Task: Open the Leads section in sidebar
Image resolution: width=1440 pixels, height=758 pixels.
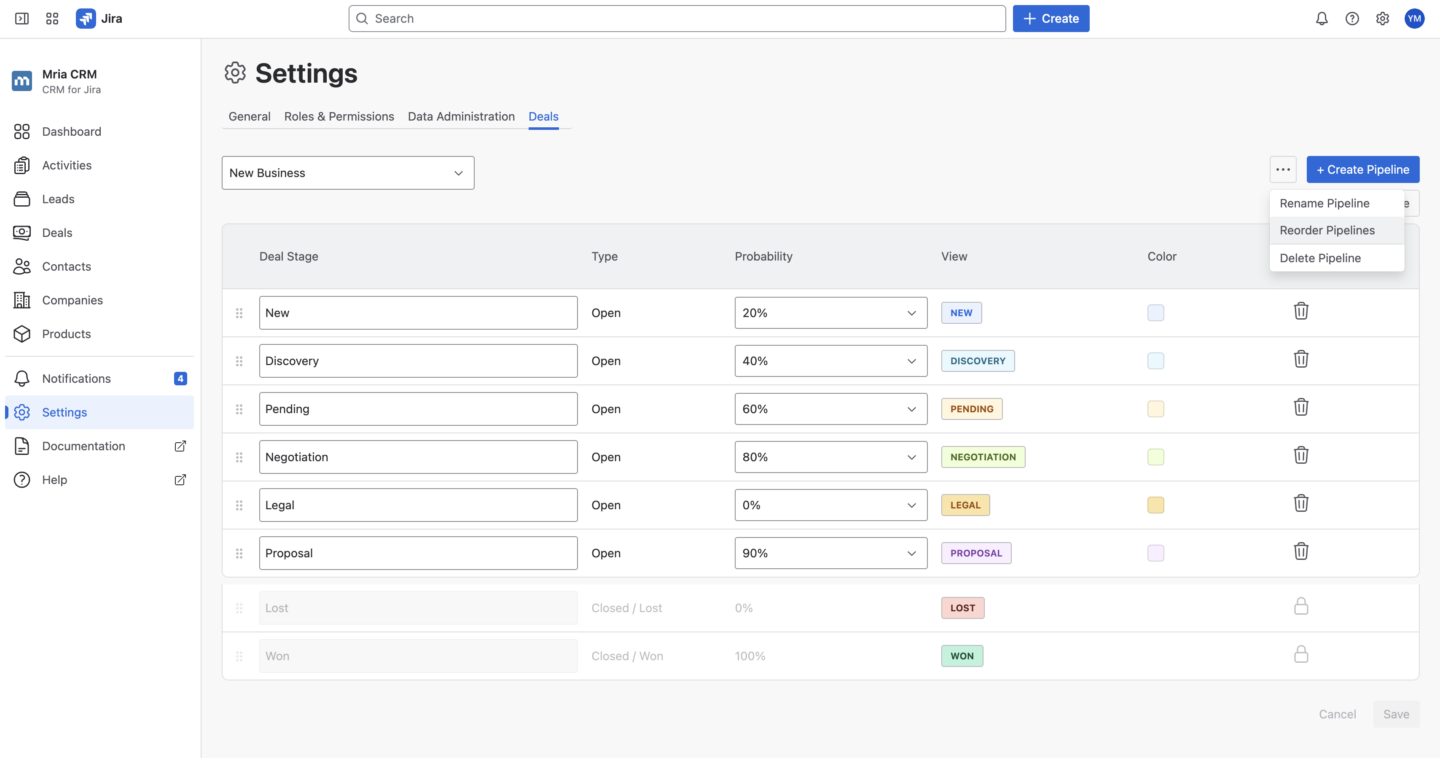Action: [x=58, y=198]
